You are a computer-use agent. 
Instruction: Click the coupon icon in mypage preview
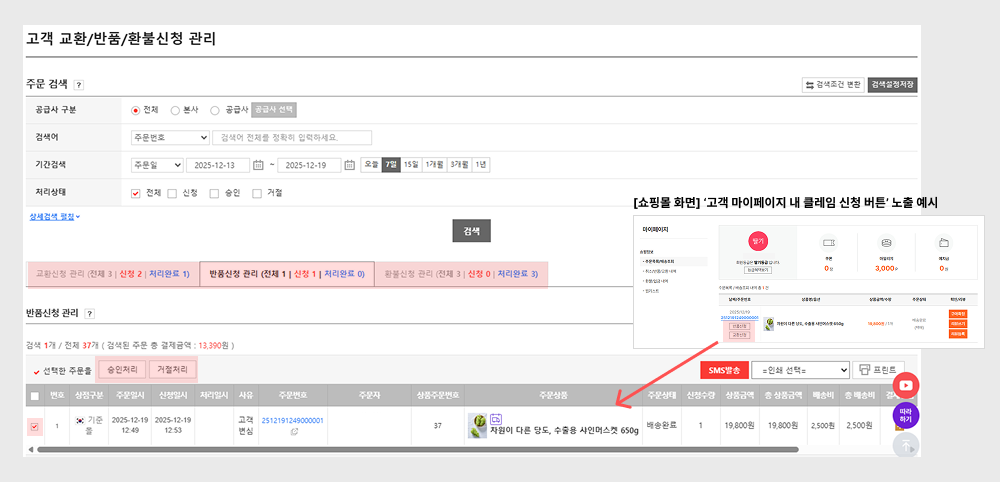[x=828, y=243]
